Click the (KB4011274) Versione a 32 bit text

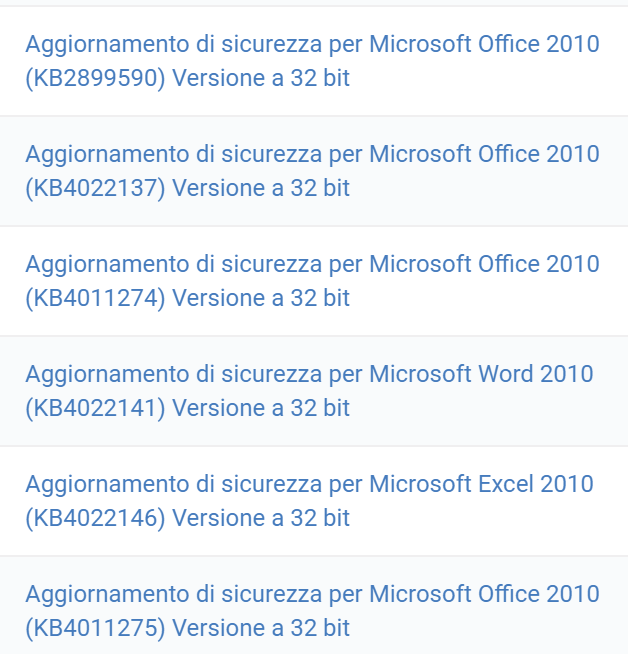pos(187,299)
